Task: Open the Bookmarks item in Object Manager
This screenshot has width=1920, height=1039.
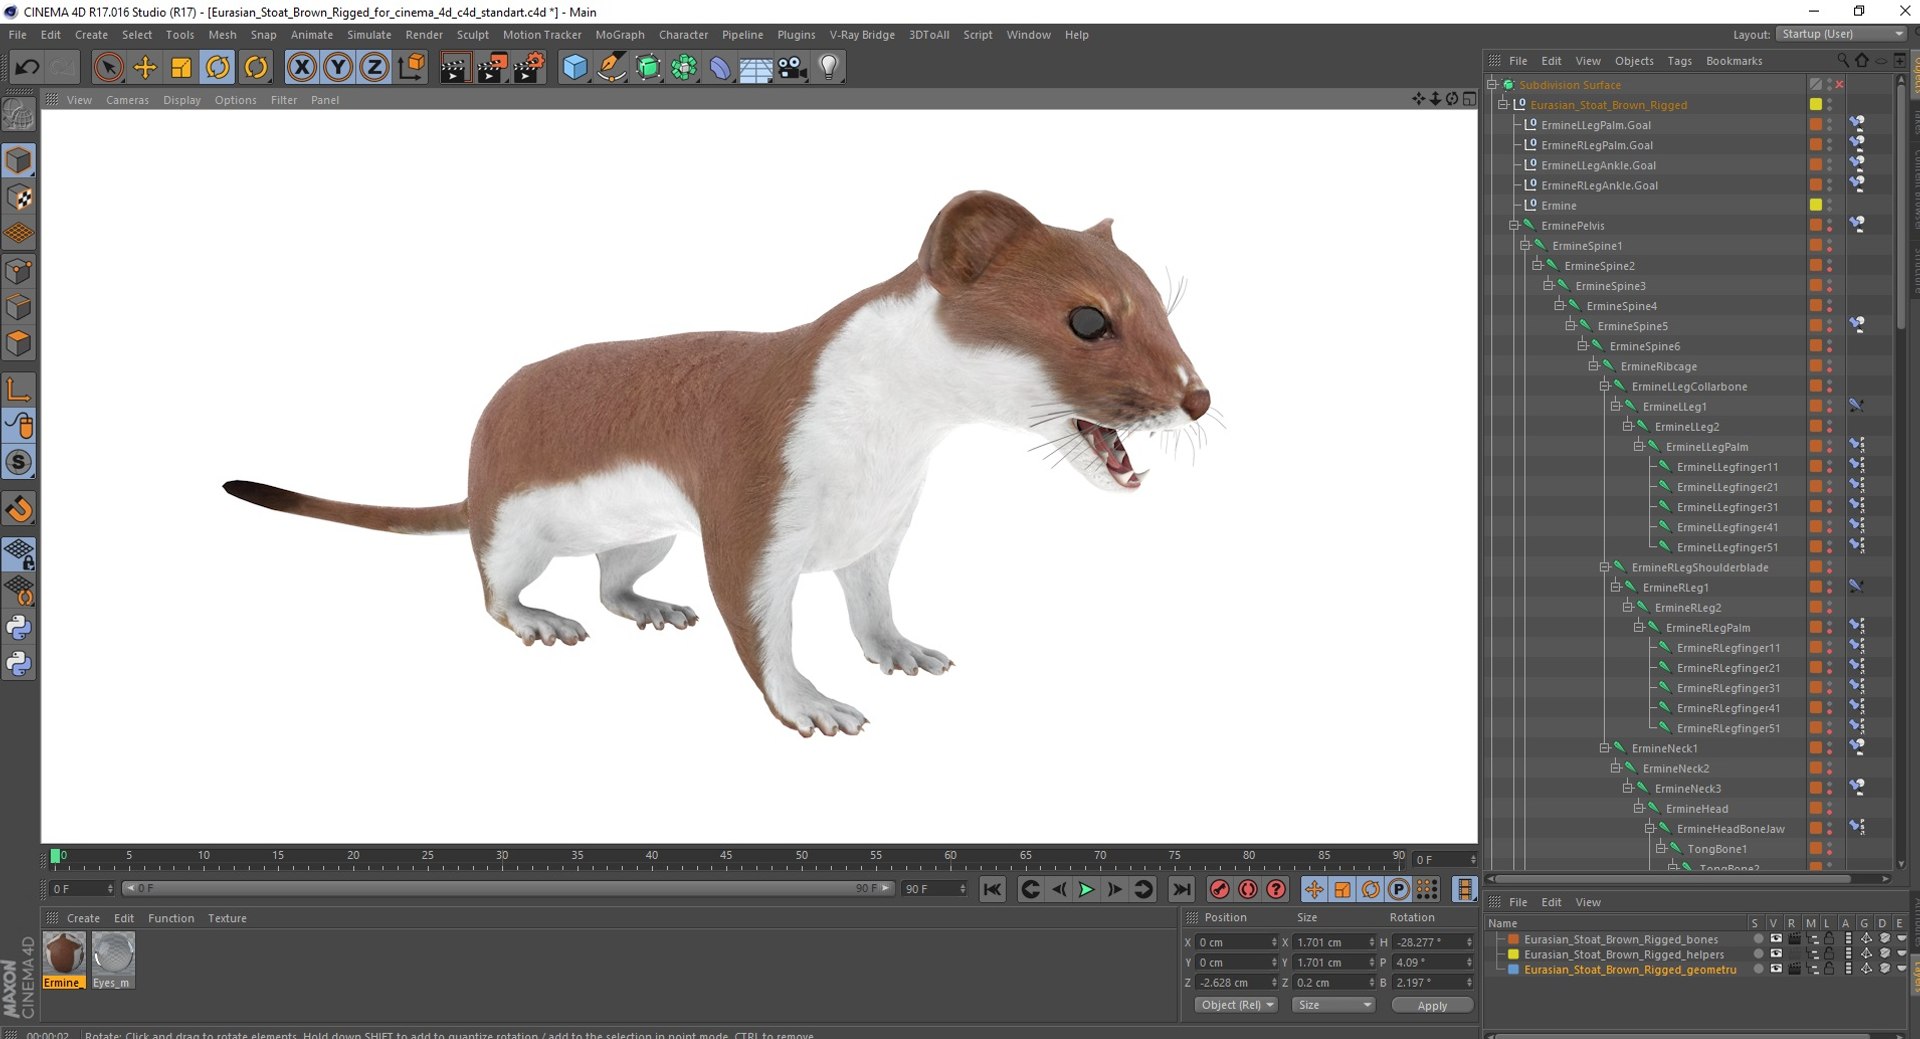Action: [x=1734, y=61]
